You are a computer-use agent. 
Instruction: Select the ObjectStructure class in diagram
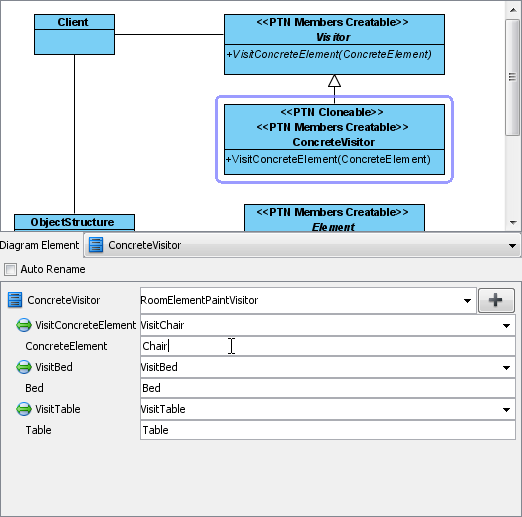click(x=74, y=222)
